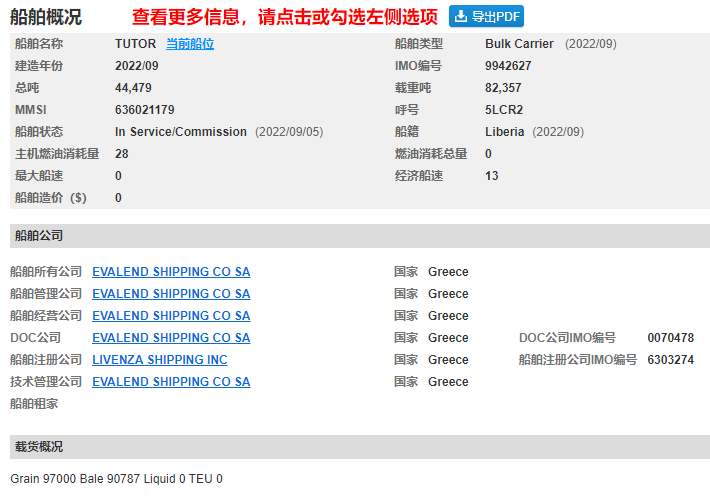Click the 载货概况 section header
Image resolution: width=710 pixels, height=501 pixels.
39,447
